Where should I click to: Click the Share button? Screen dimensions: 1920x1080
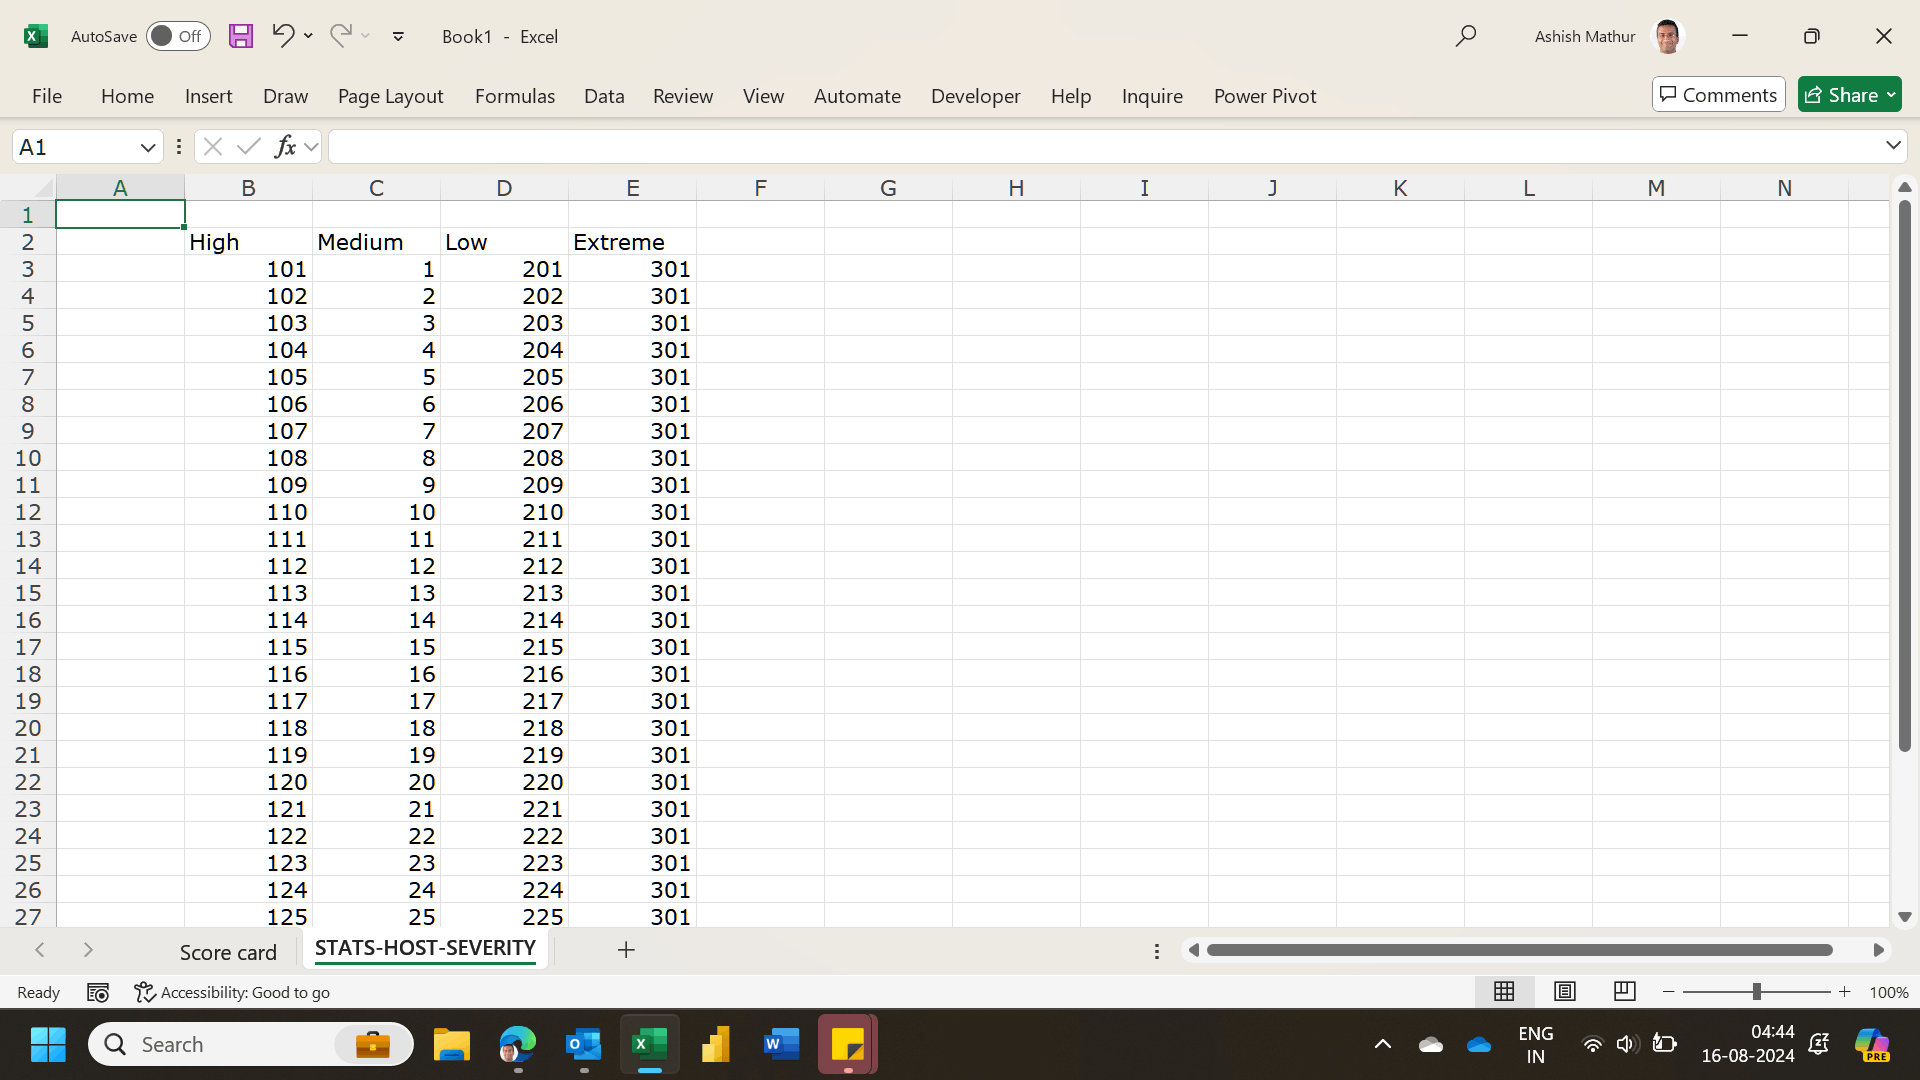point(1840,95)
